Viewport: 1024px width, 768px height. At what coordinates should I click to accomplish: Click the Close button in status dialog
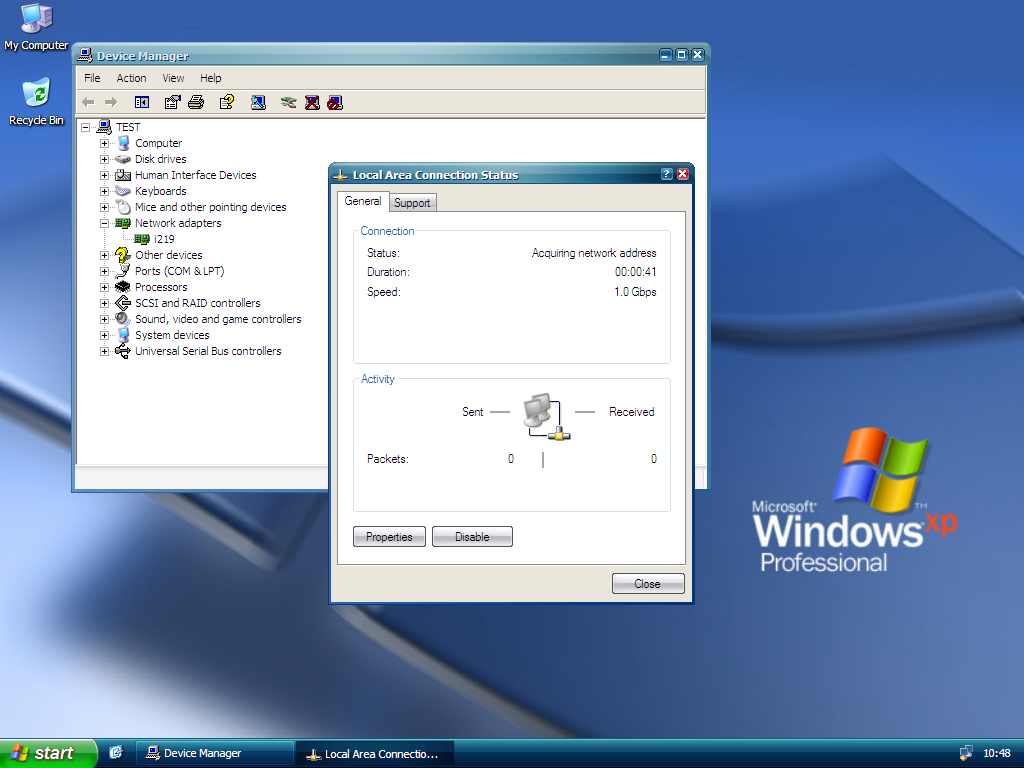pos(648,584)
